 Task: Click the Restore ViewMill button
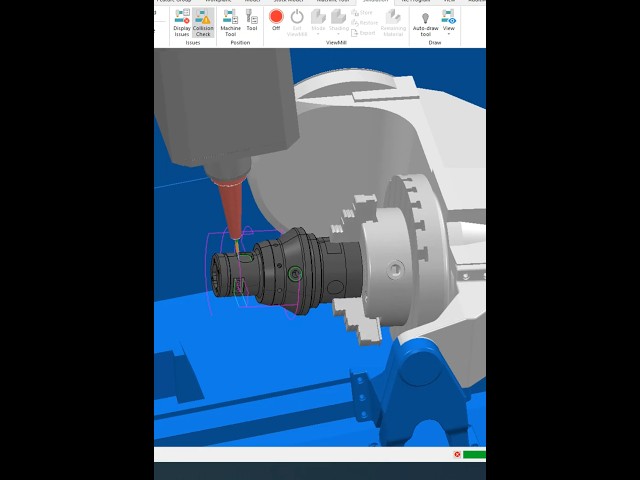coord(364,23)
